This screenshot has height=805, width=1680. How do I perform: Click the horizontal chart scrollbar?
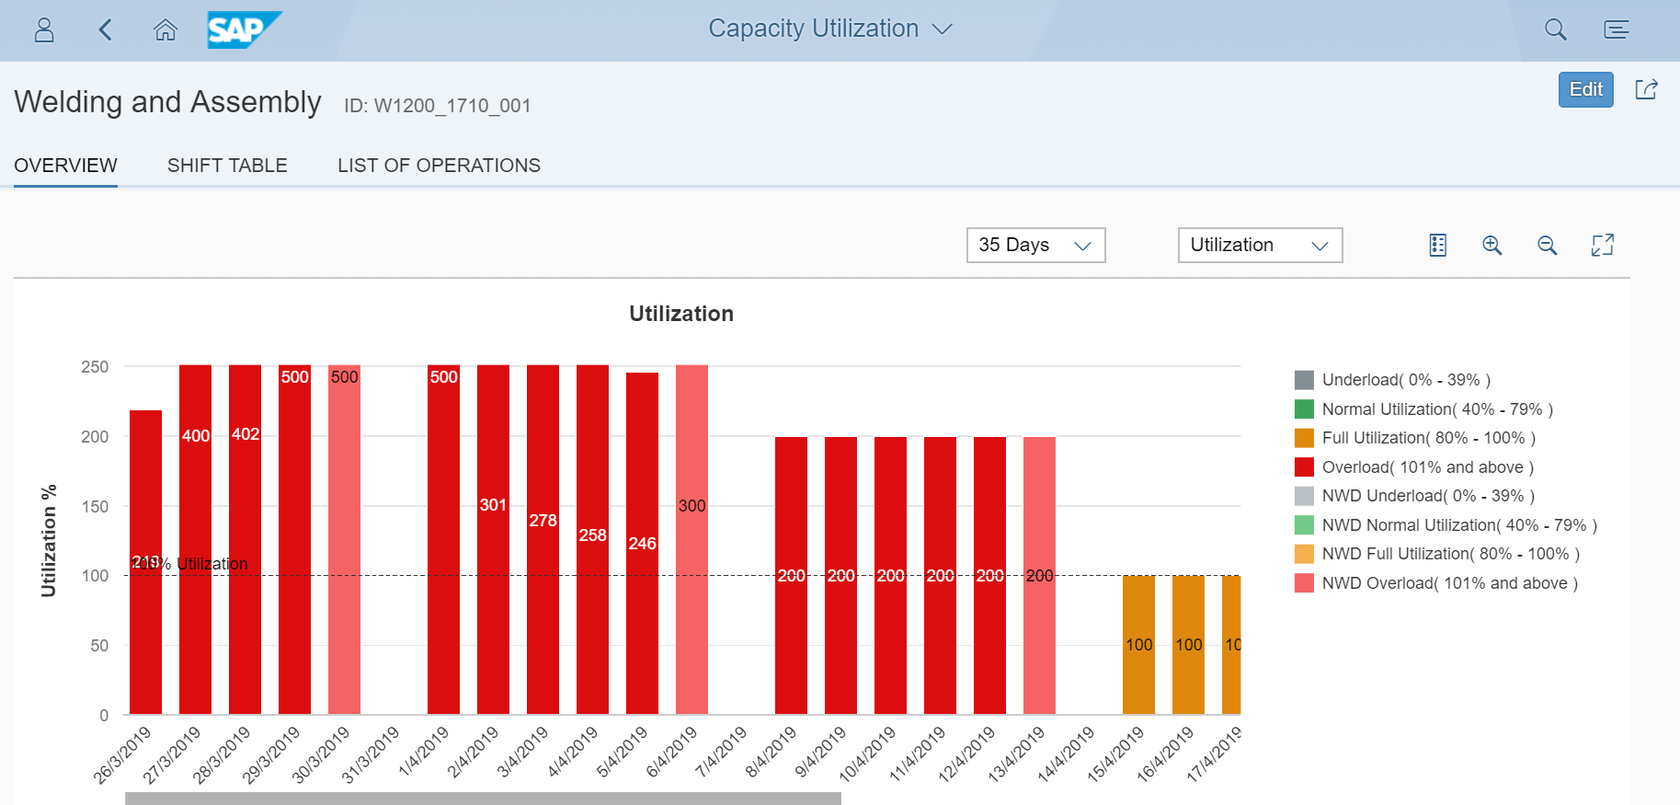pyautogui.click(x=483, y=799)
